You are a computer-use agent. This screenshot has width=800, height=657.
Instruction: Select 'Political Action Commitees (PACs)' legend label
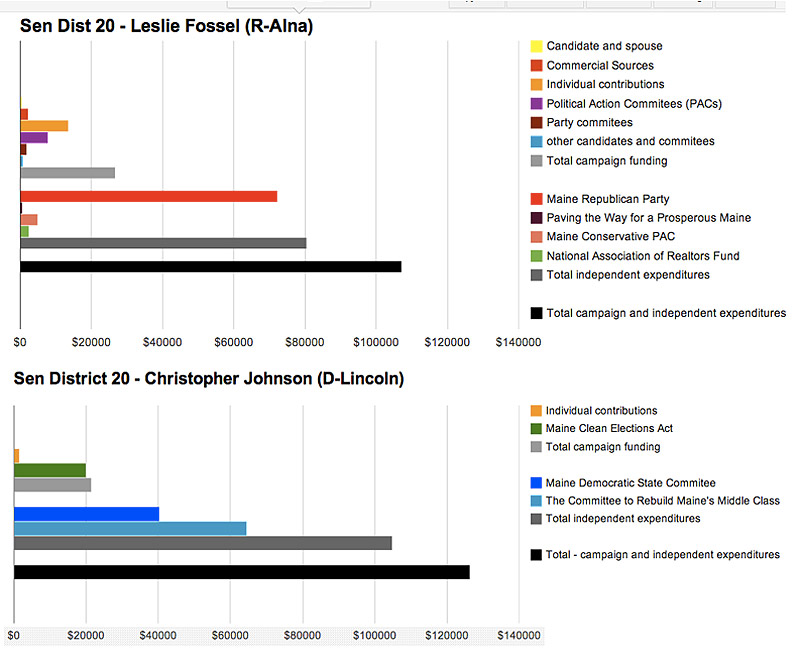(634, 104)
